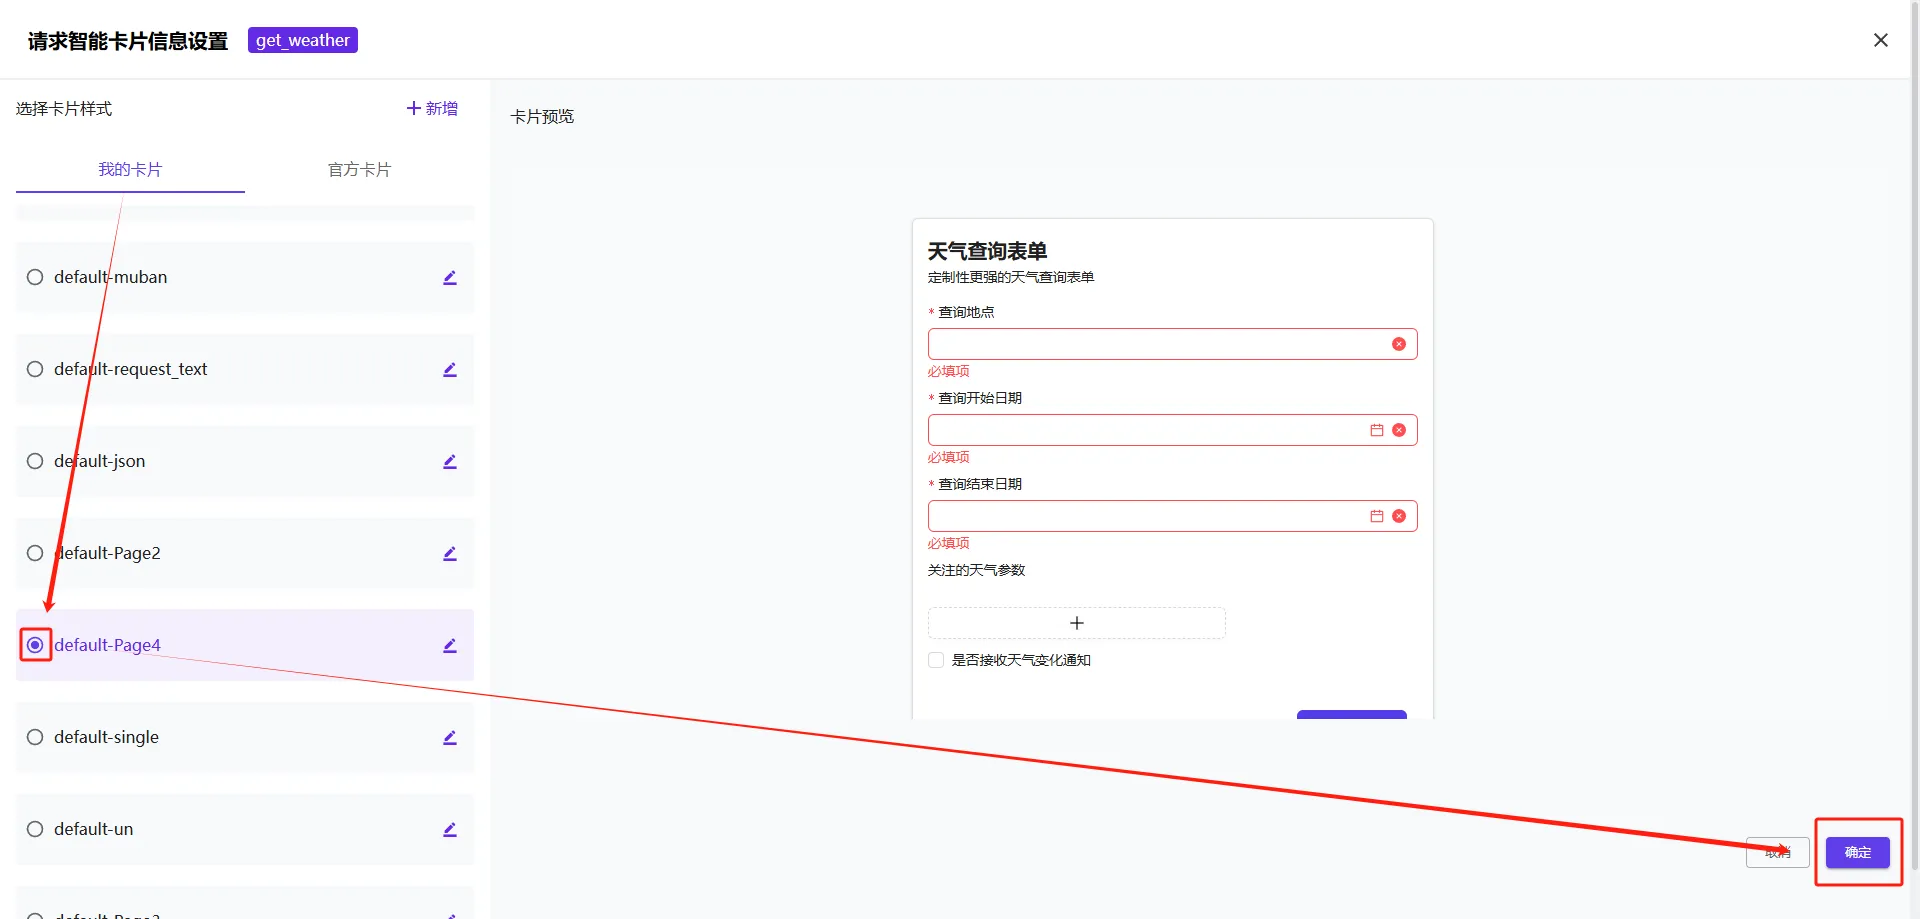Clear the 查询开始日期 field
The width and height of the screenshot is (1920, 919).
(x=1399, y=430)
